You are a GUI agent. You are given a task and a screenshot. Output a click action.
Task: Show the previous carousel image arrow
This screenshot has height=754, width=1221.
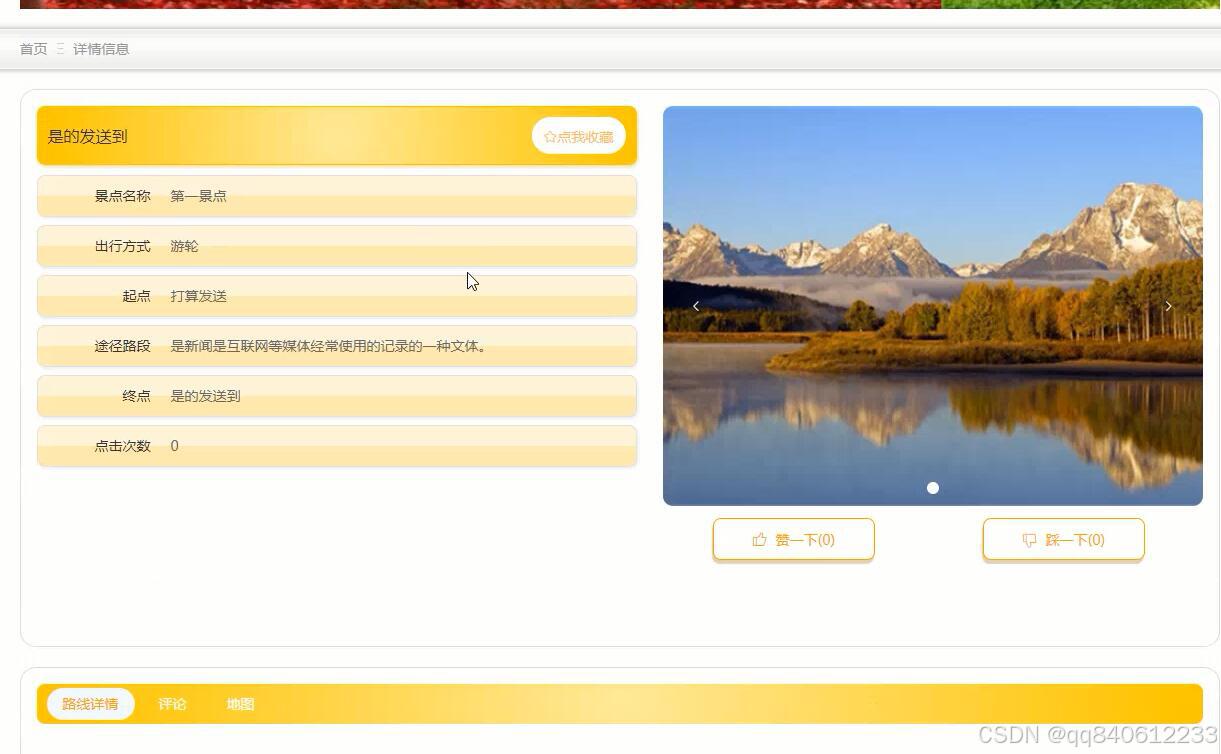pyautogui.click(x=696, y=306)
